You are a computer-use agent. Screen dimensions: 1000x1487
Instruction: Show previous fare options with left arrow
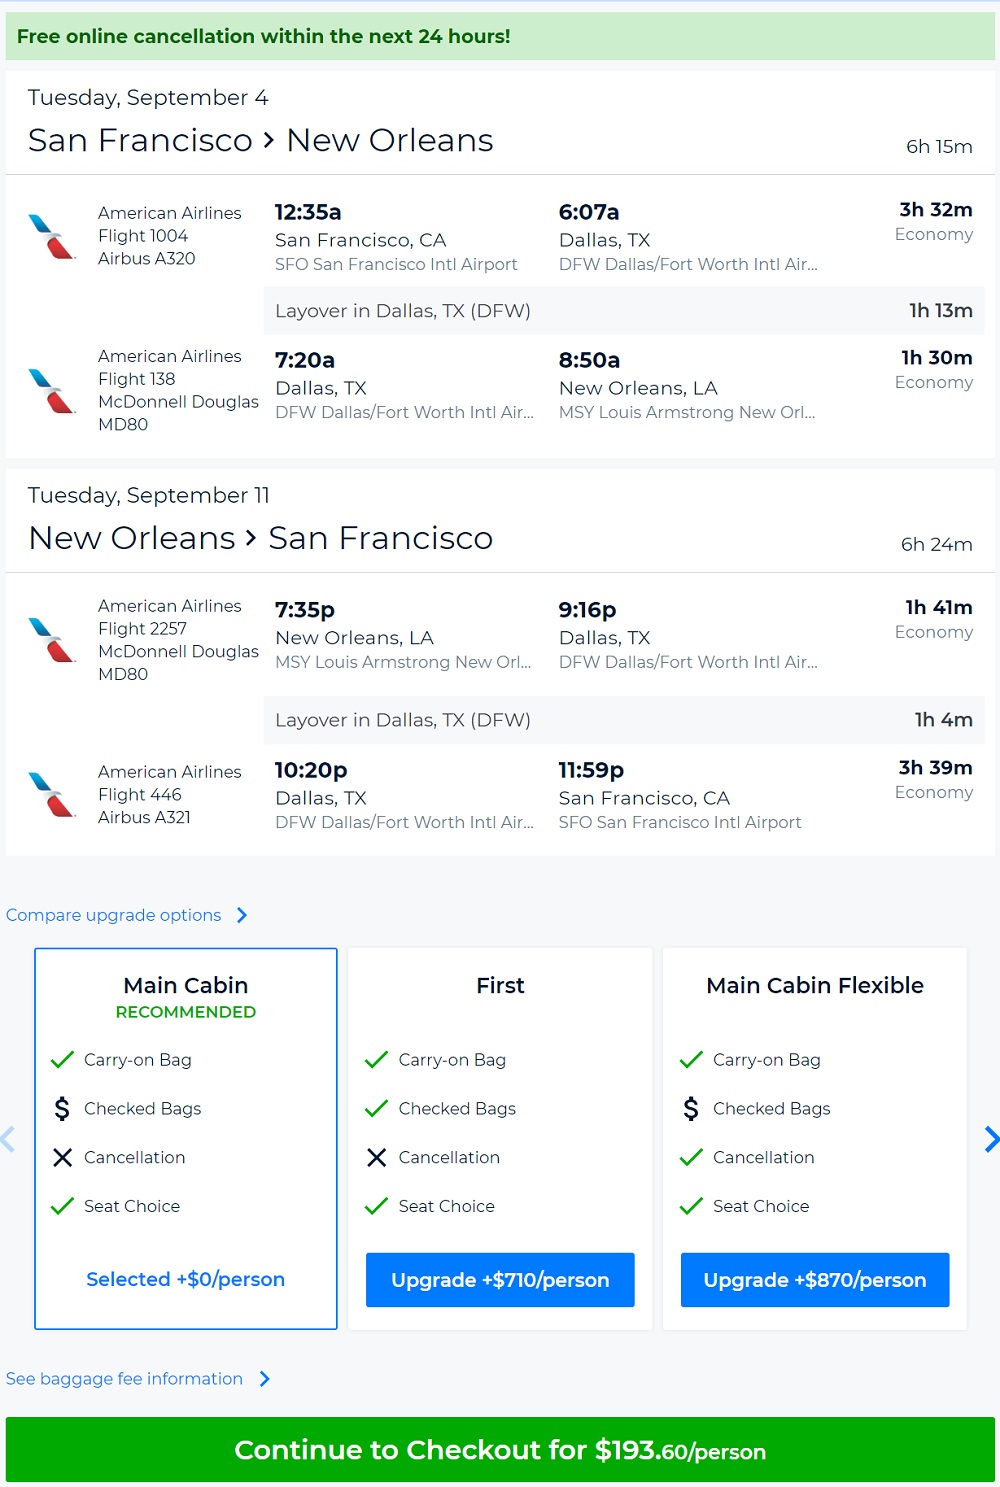(x=8, y=1139)
